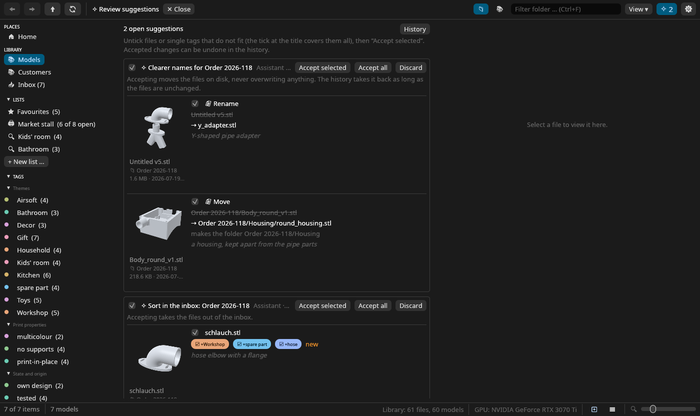
Task: Click Review suggestions in the toolbar
Action: 125,9
